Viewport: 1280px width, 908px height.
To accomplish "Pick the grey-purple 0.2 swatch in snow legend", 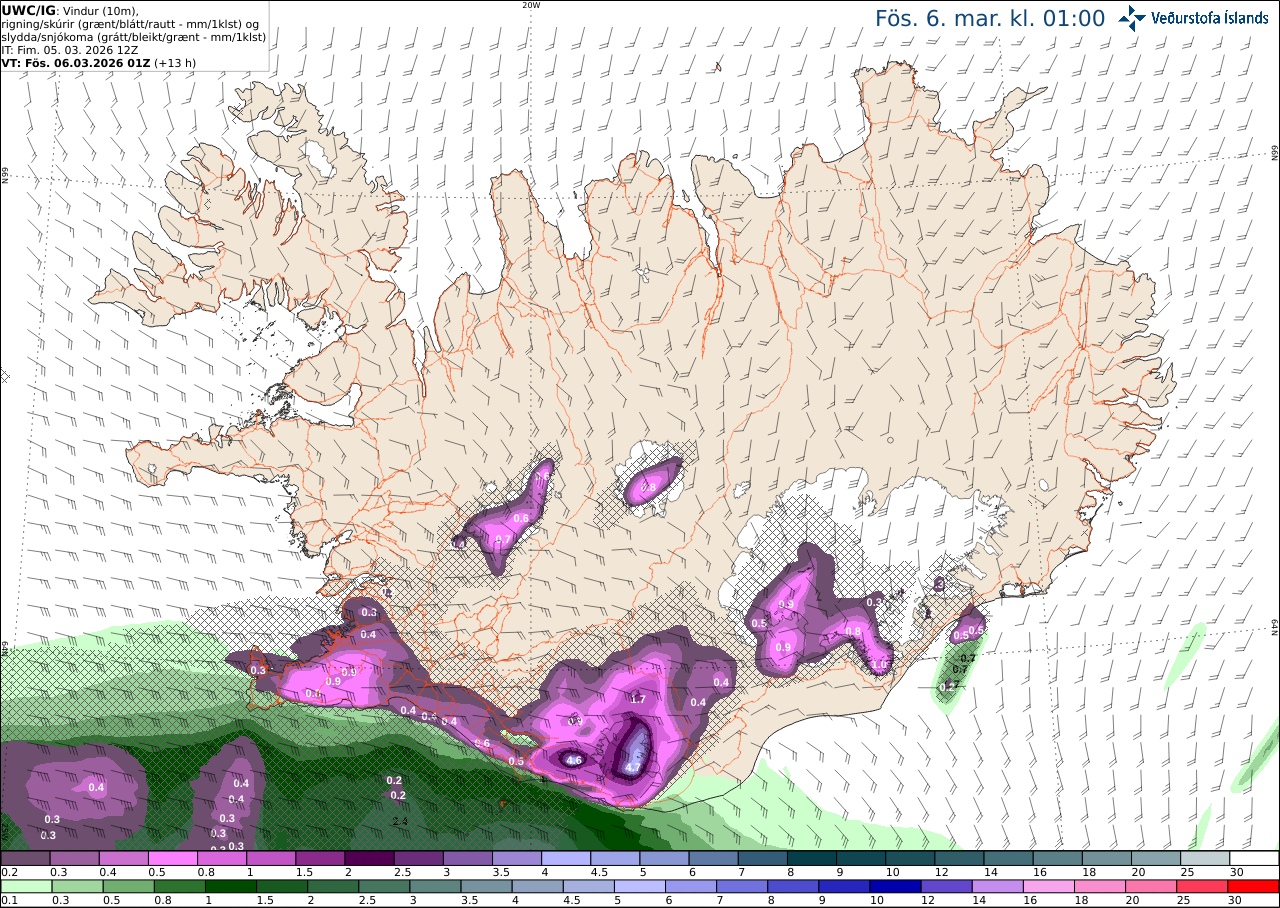I will pyautogui.click(x=25, y=858).
